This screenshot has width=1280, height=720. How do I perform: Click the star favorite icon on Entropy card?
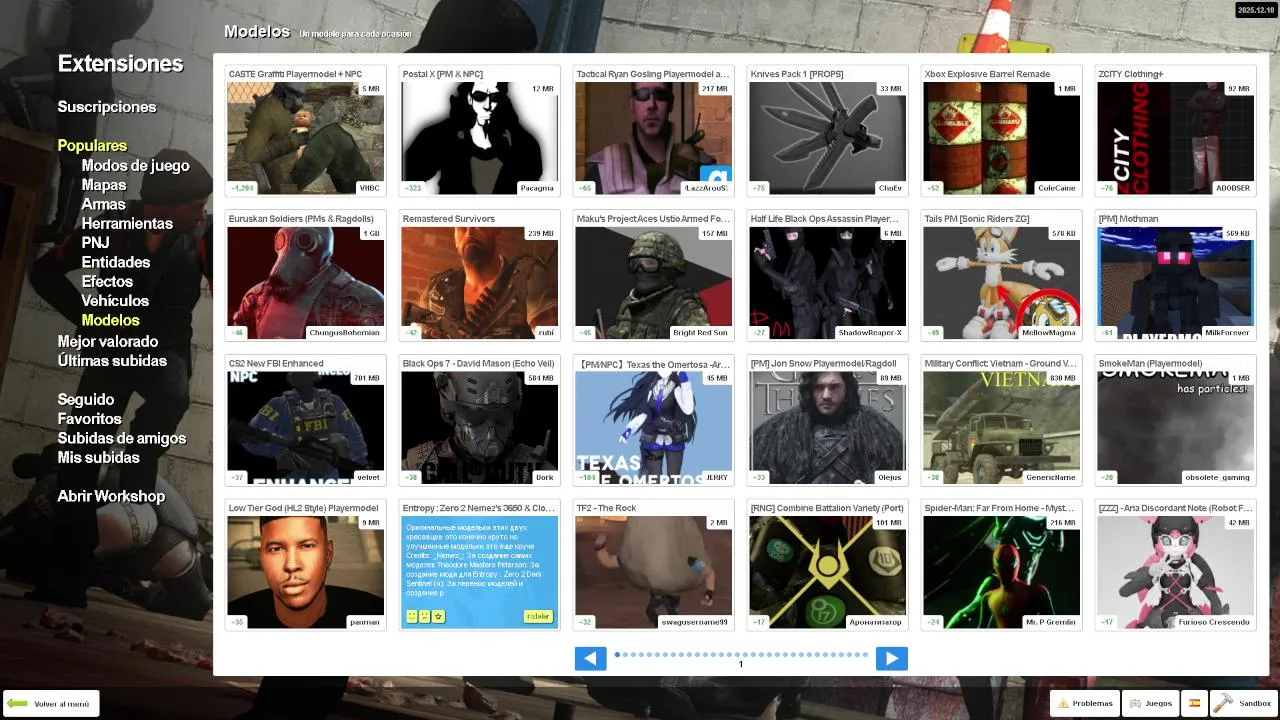438,616
